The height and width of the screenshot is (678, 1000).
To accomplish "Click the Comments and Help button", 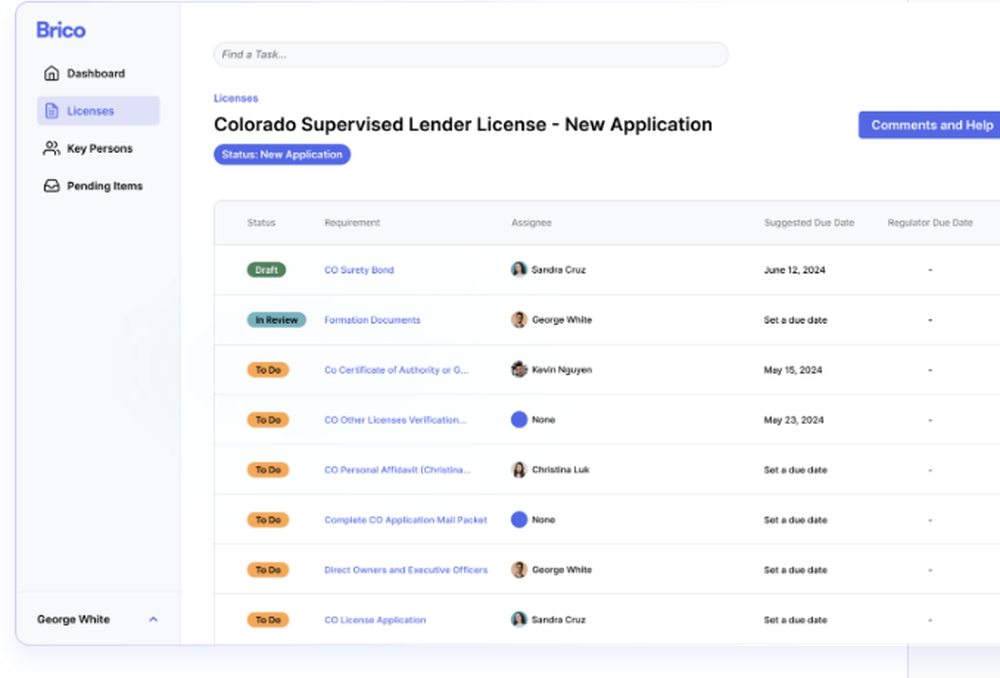I will (x=931, y=125).
